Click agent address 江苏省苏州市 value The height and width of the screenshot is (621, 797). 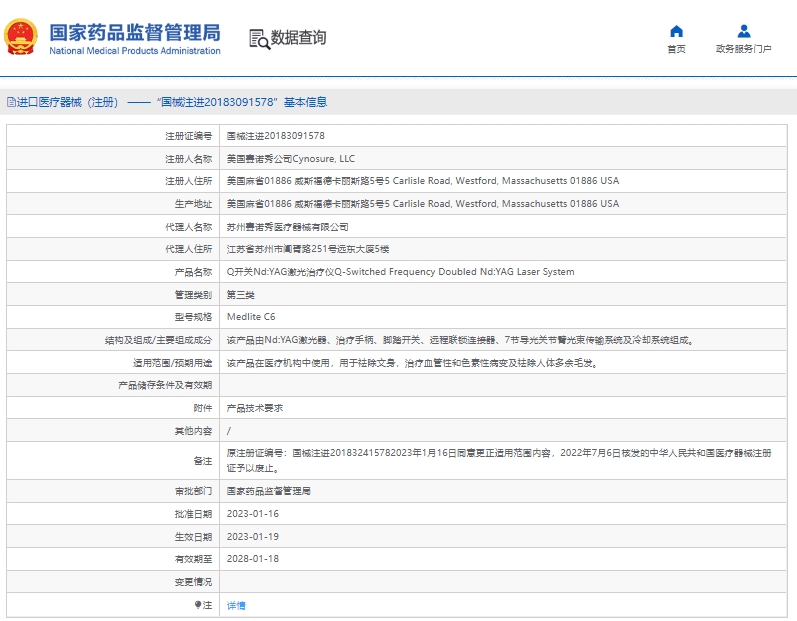(308, 249)
